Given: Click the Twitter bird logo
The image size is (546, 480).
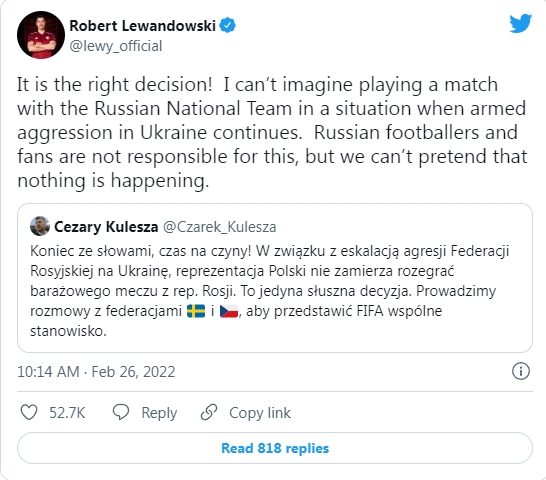Looking at the screenshot, I should (x=520, y=23).
